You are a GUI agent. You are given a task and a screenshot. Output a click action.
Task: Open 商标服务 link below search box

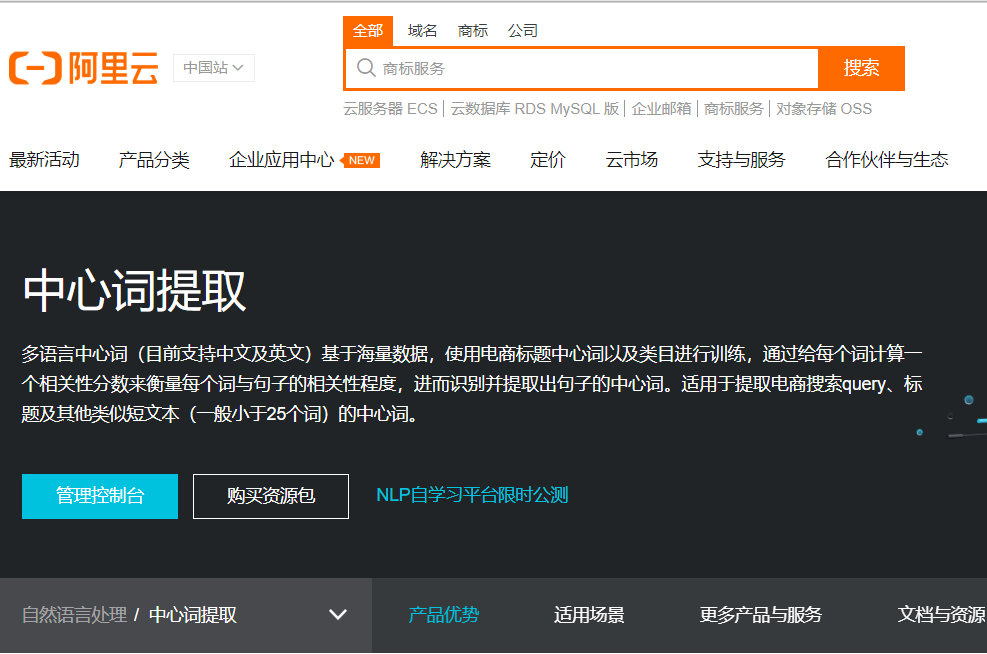click(x=733, y=109)
